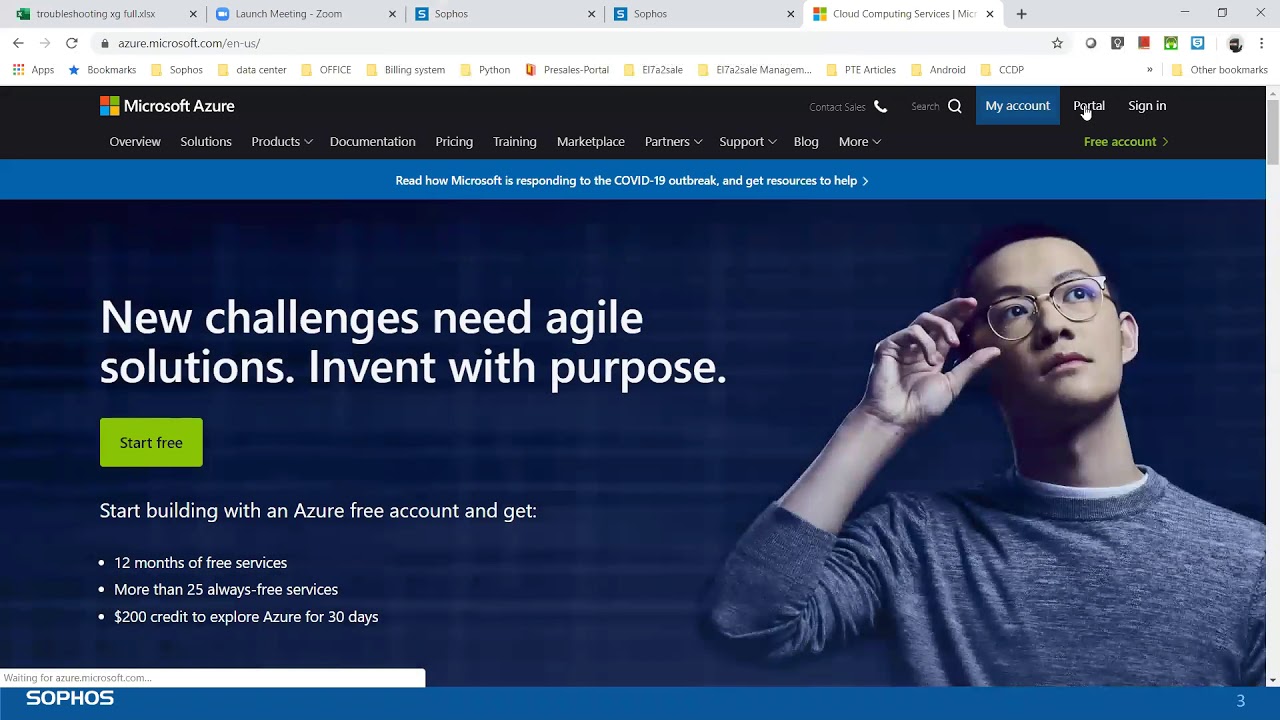Open a new tab with plus icon
The image size is (1280, 720).
click(x=1021, y=14)
